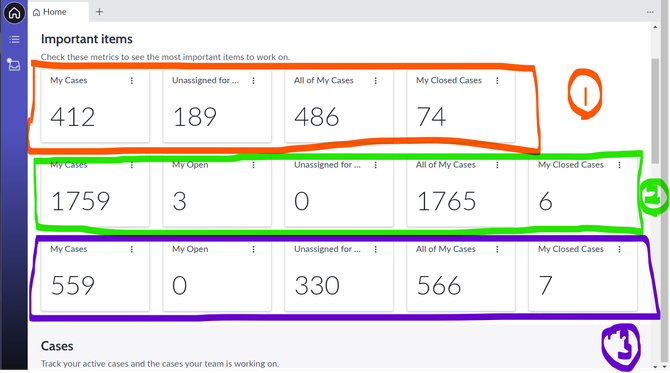Open options for the 189 unassigned card
670x373 pixels.
point(253,80)
